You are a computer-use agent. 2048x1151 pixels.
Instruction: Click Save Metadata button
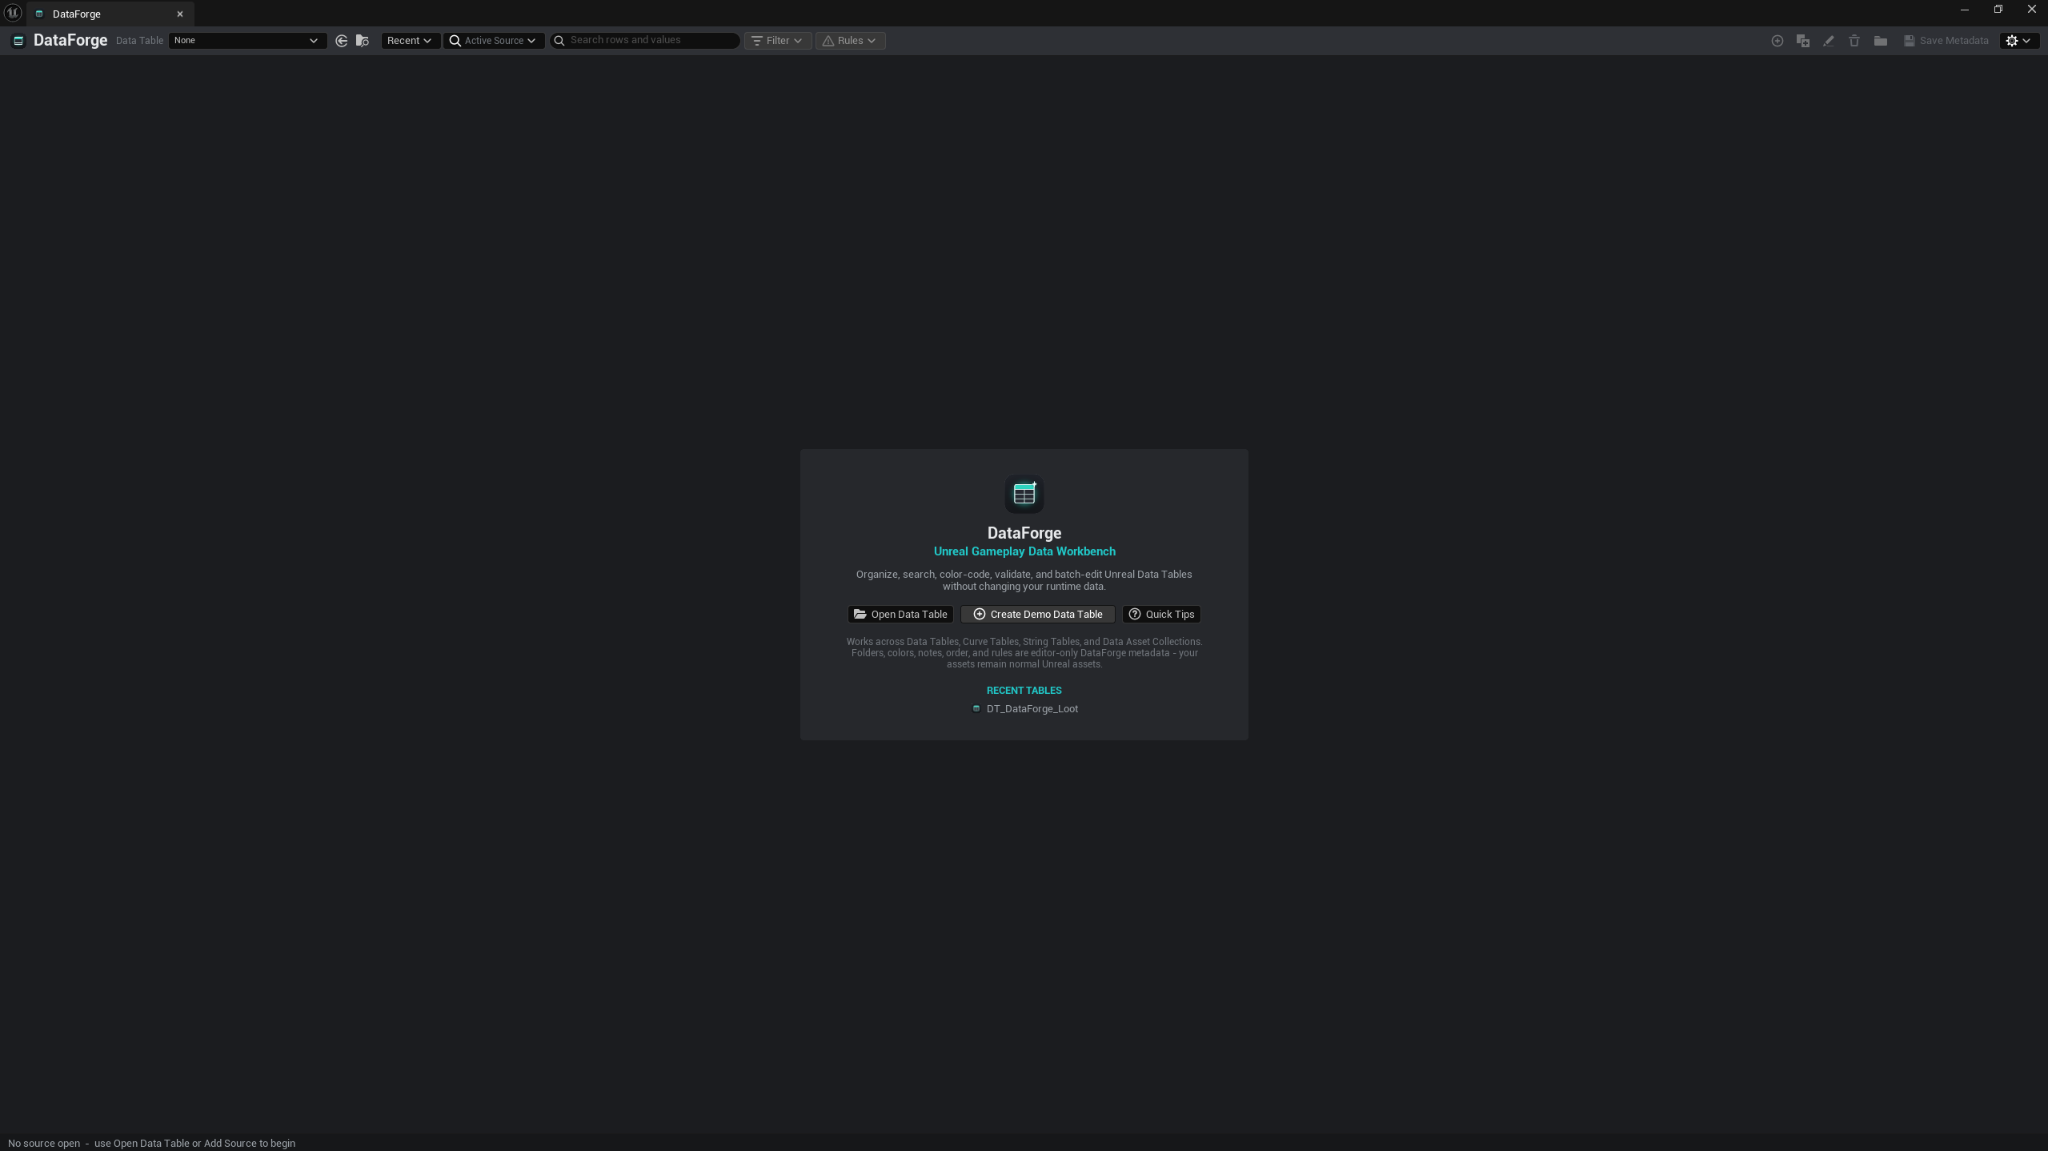tap(1946, 41)
